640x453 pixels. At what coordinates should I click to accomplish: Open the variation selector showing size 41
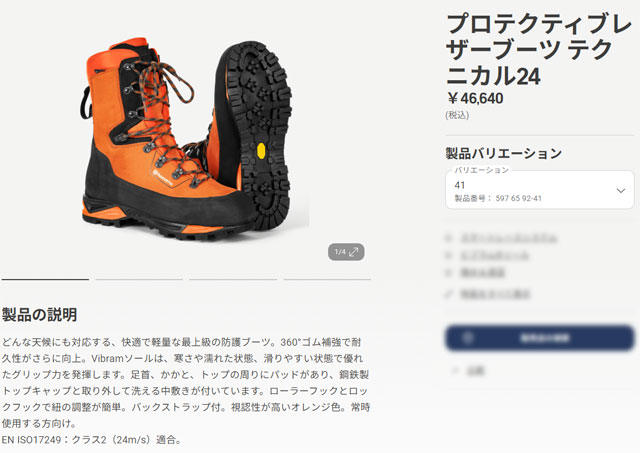(540, 190)
